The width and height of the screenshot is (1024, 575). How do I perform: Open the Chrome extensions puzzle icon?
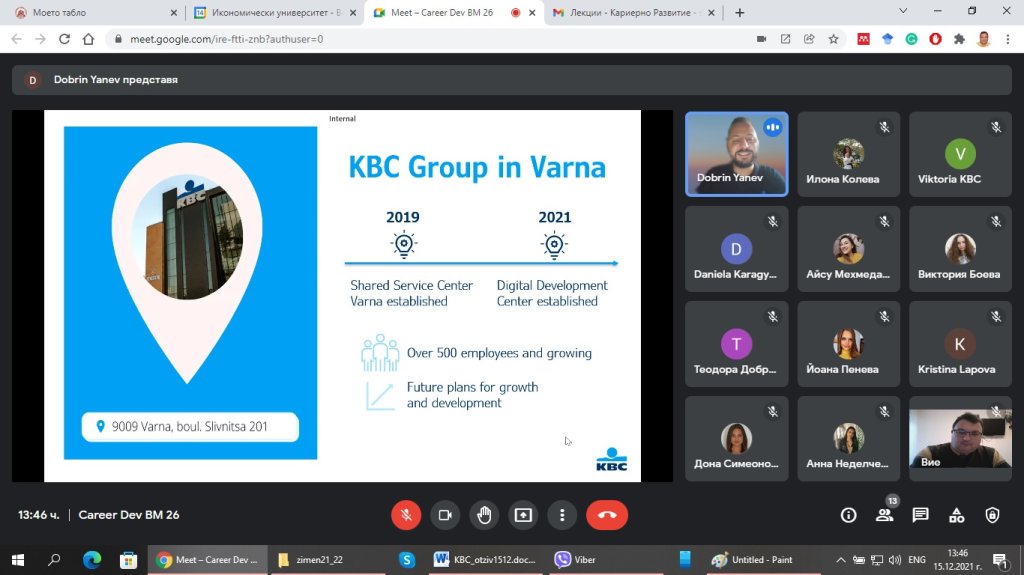tap(959, 39)
